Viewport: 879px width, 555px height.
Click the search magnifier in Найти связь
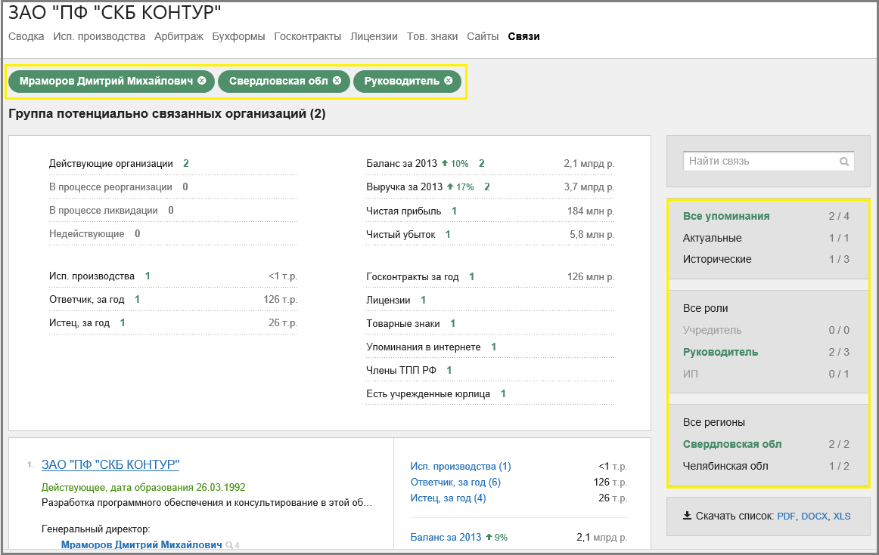click(844, 161)
